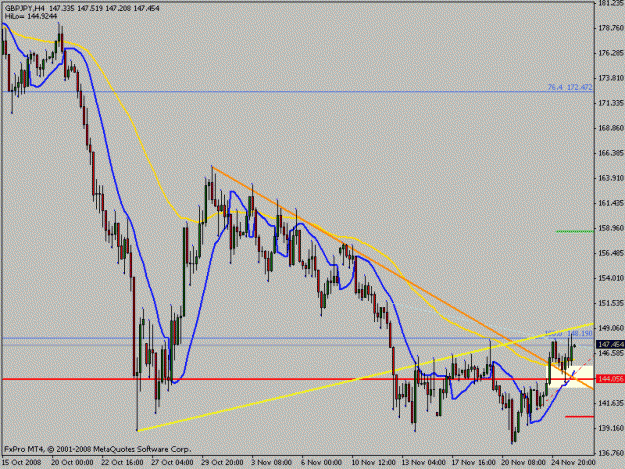The height and width of the screenshot is (469, 625).
Task: Click the 171.335 price axis label
Action: (611, 103)
